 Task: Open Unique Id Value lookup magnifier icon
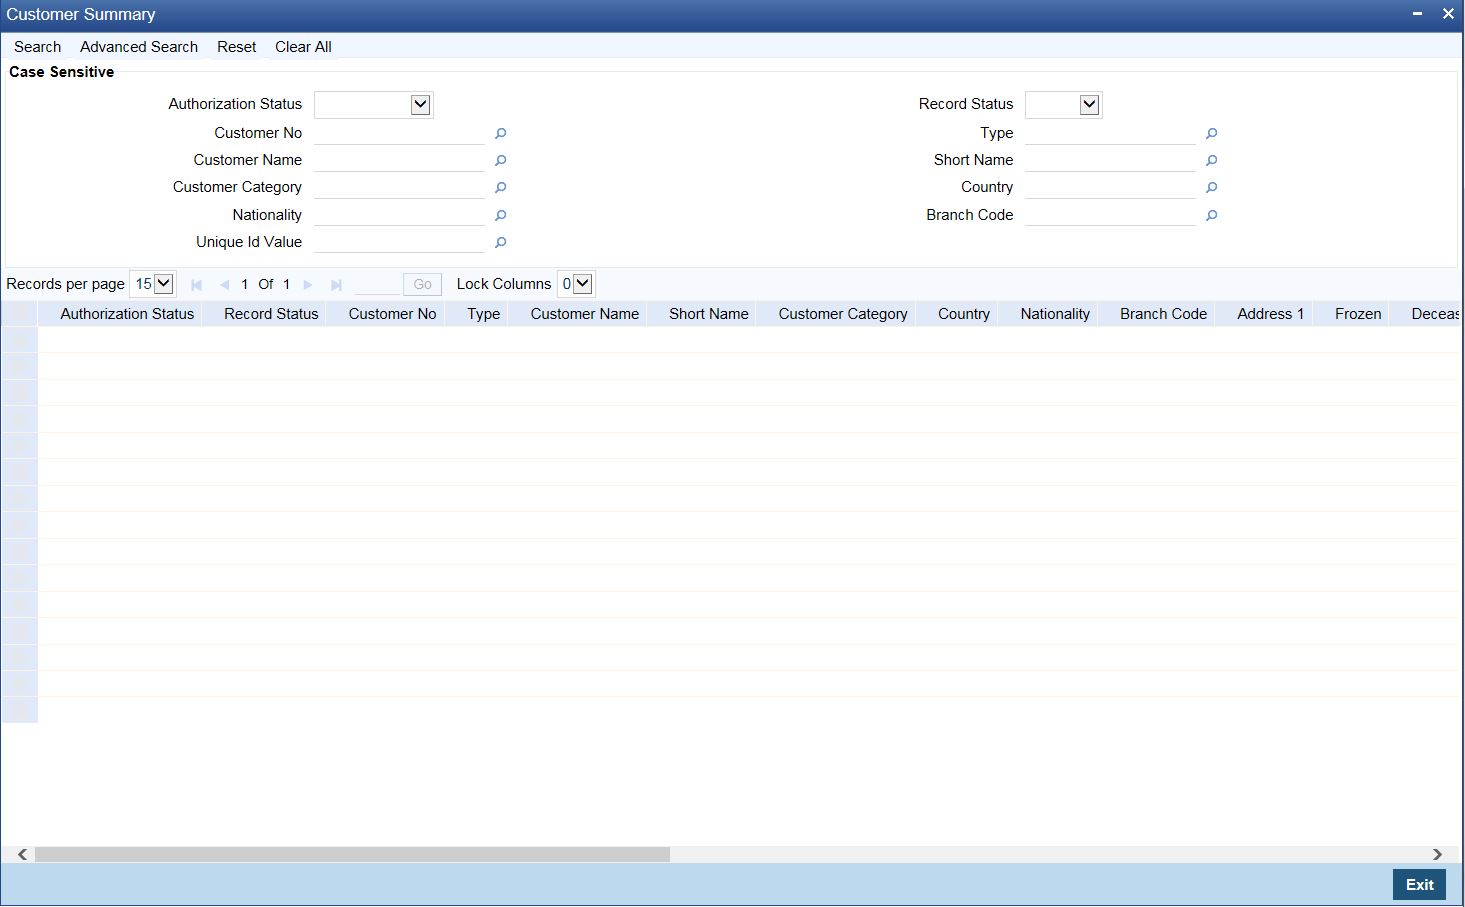pos(501,242)
